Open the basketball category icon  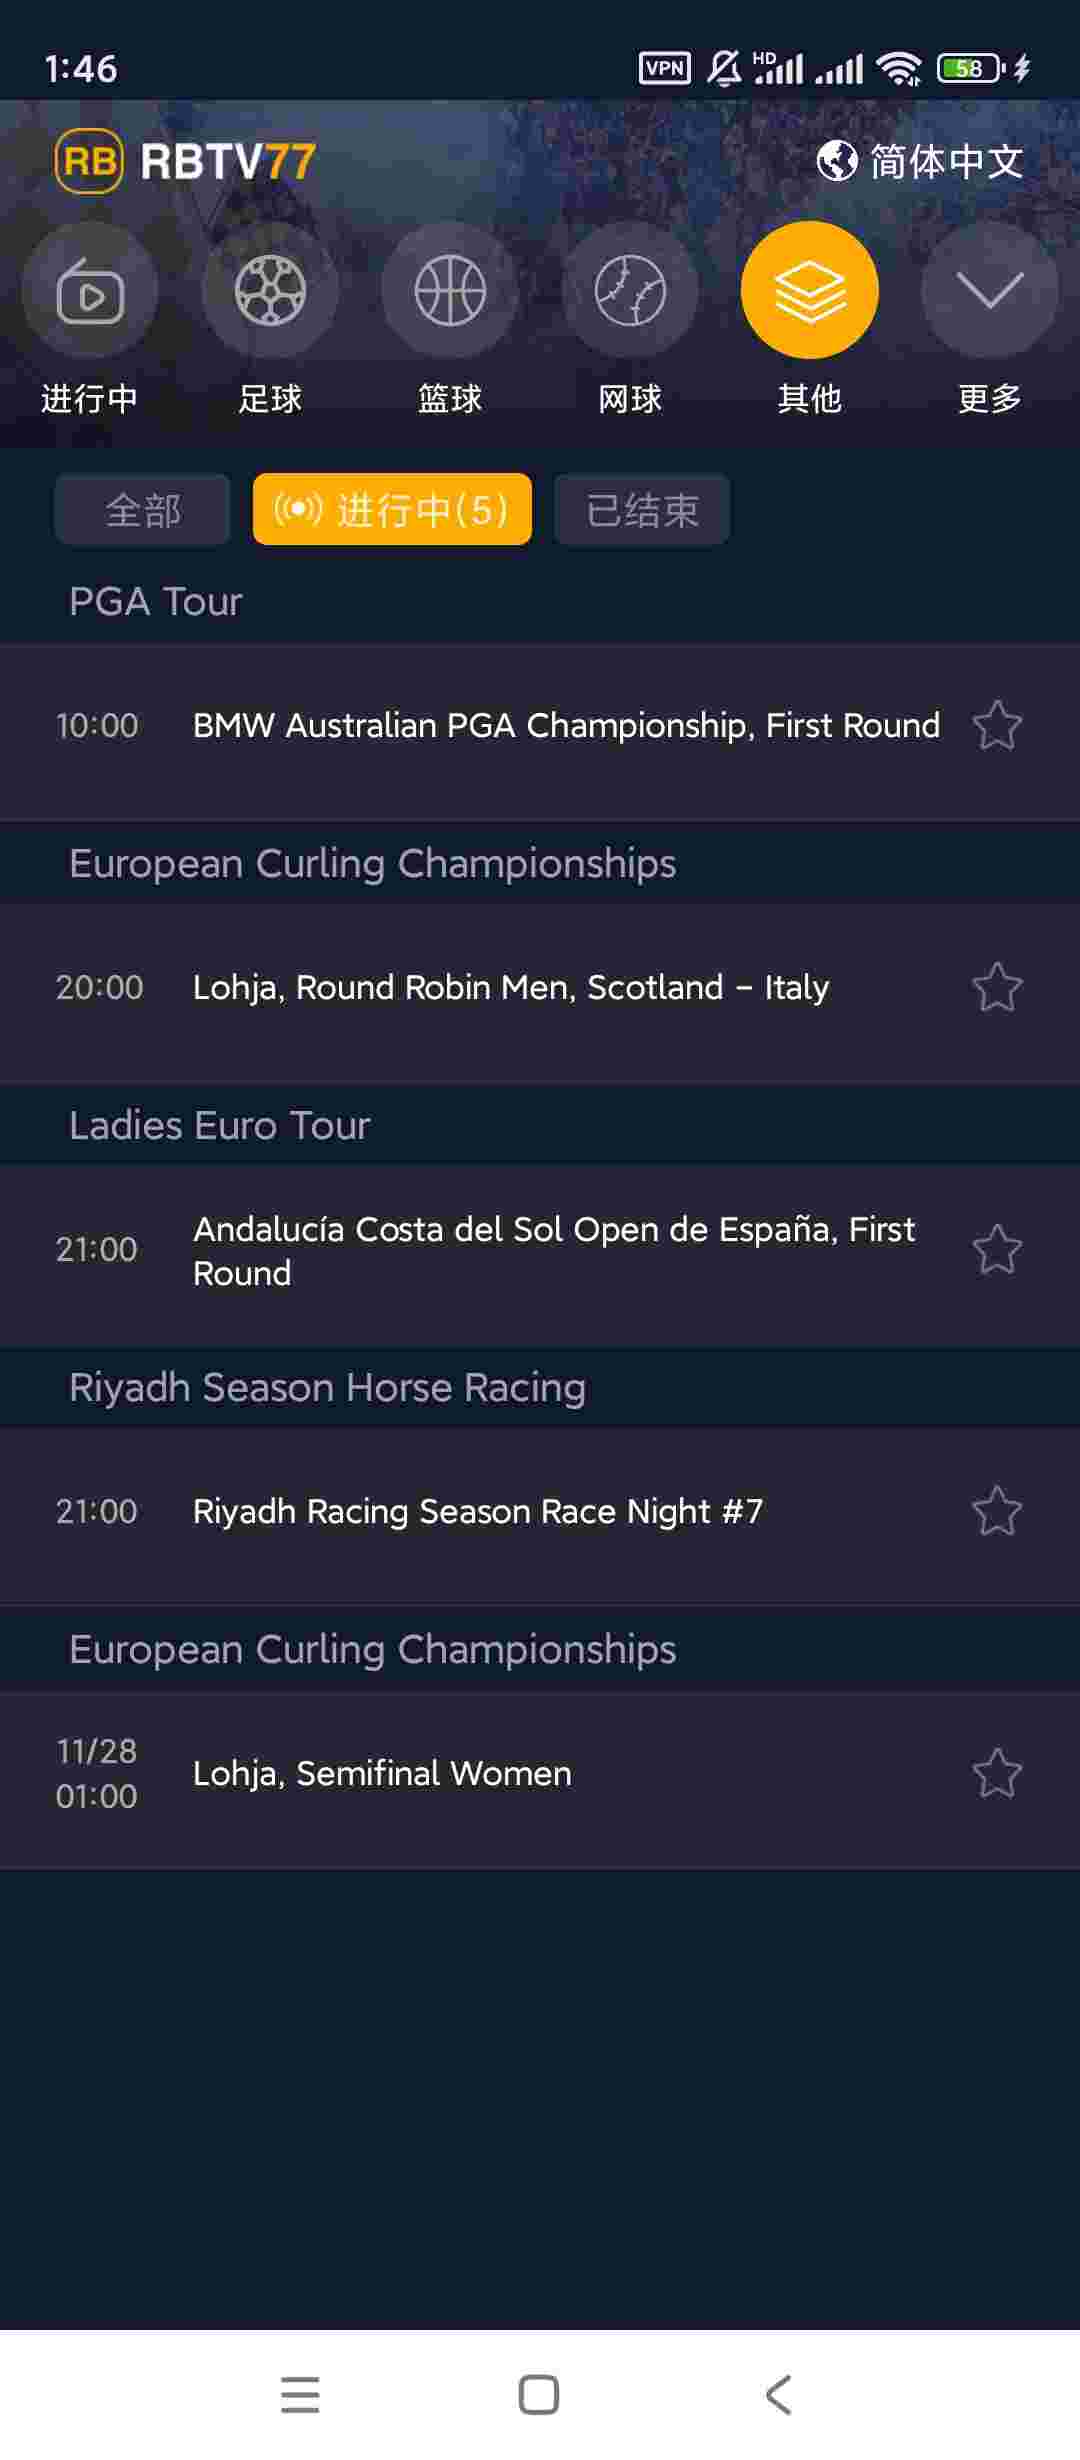click(x=450, y=291)
